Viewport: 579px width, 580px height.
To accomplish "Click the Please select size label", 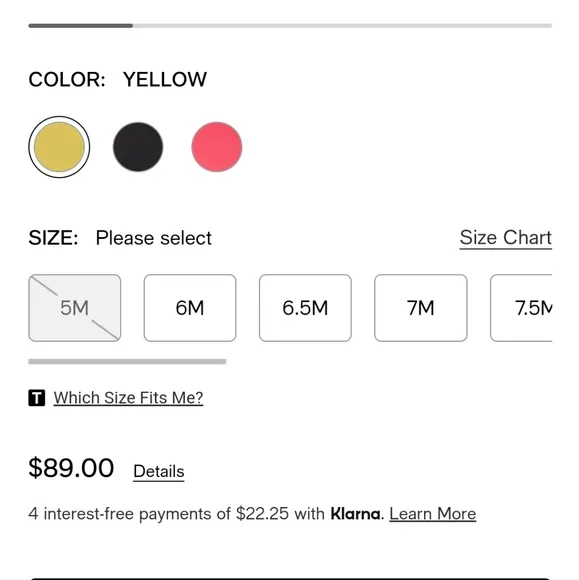I will tap(154, 238).
